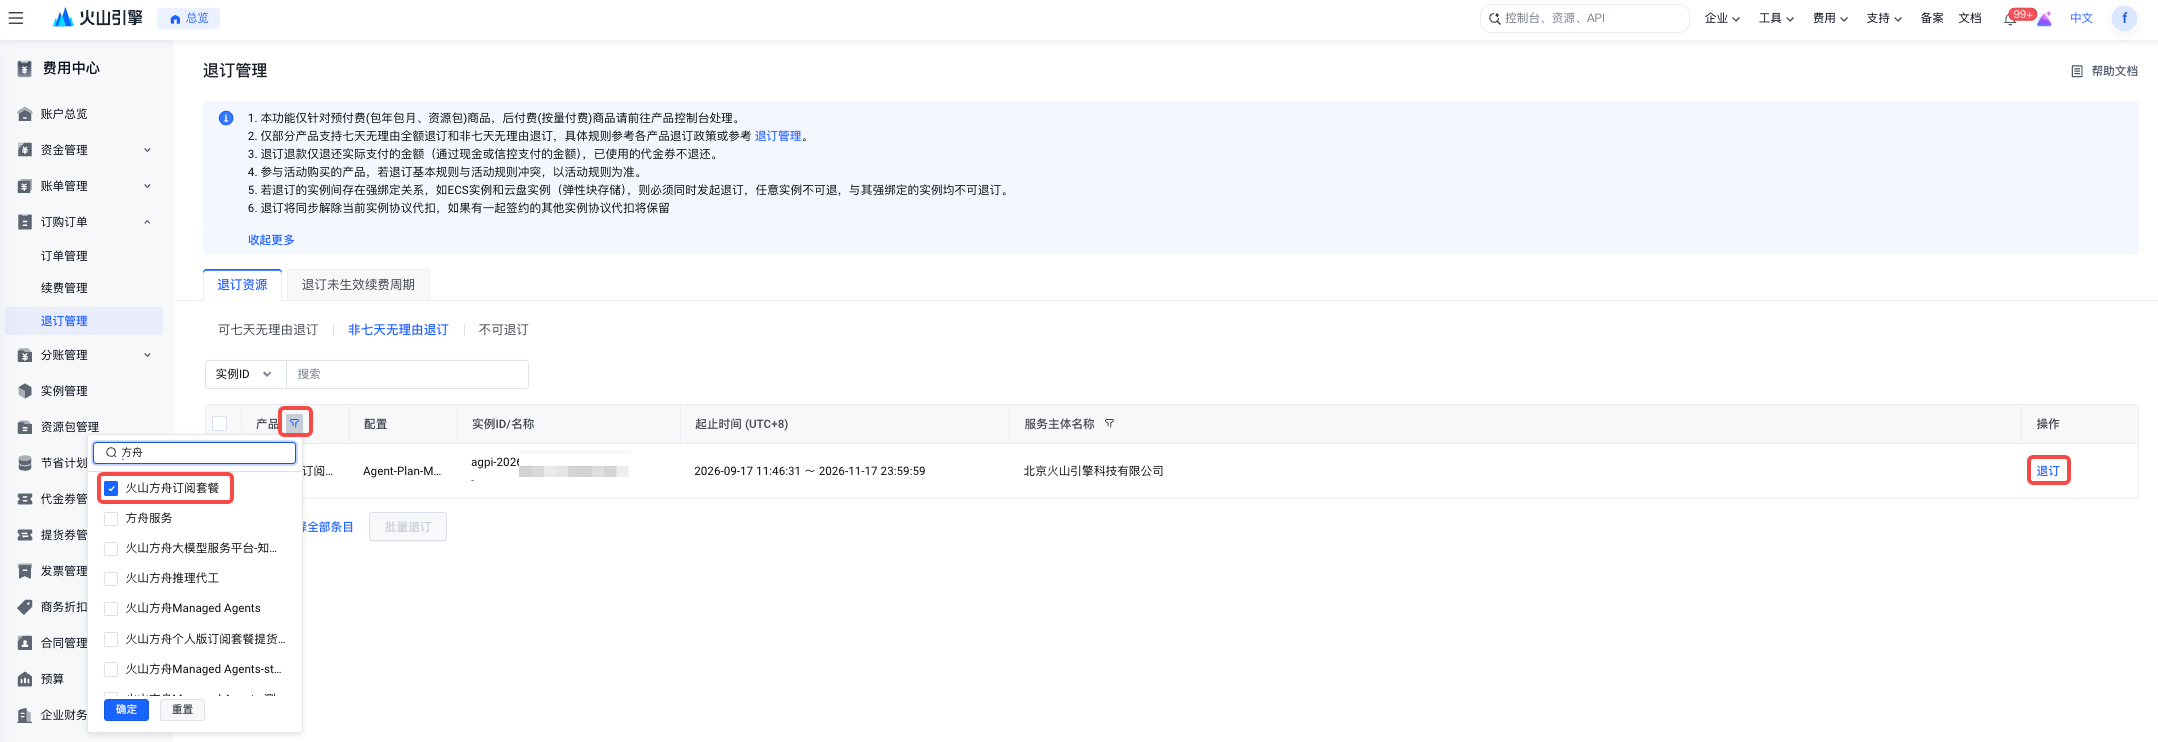The image size is (2158, 742).
Task: Click the Volcano Engine logo
Action: (x=97, y=18)
